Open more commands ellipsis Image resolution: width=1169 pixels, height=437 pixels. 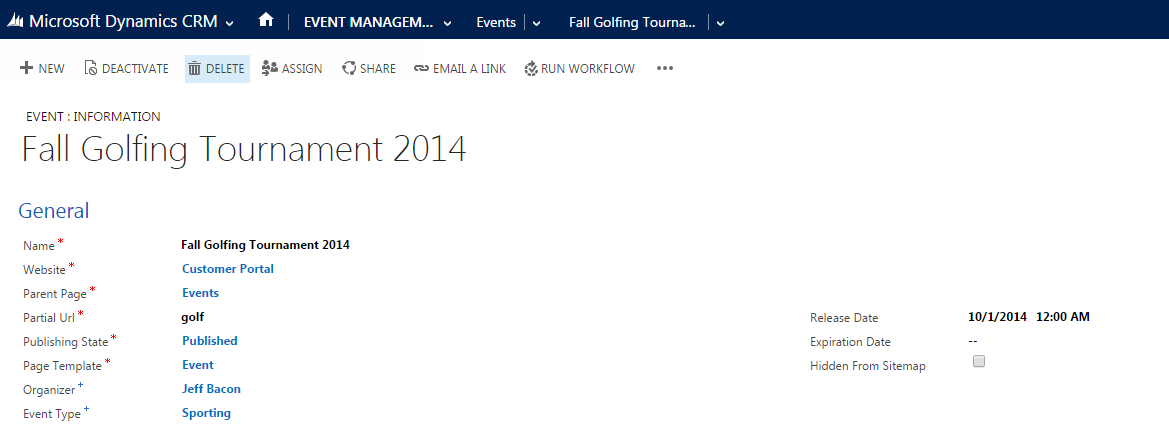coord(664,68)
